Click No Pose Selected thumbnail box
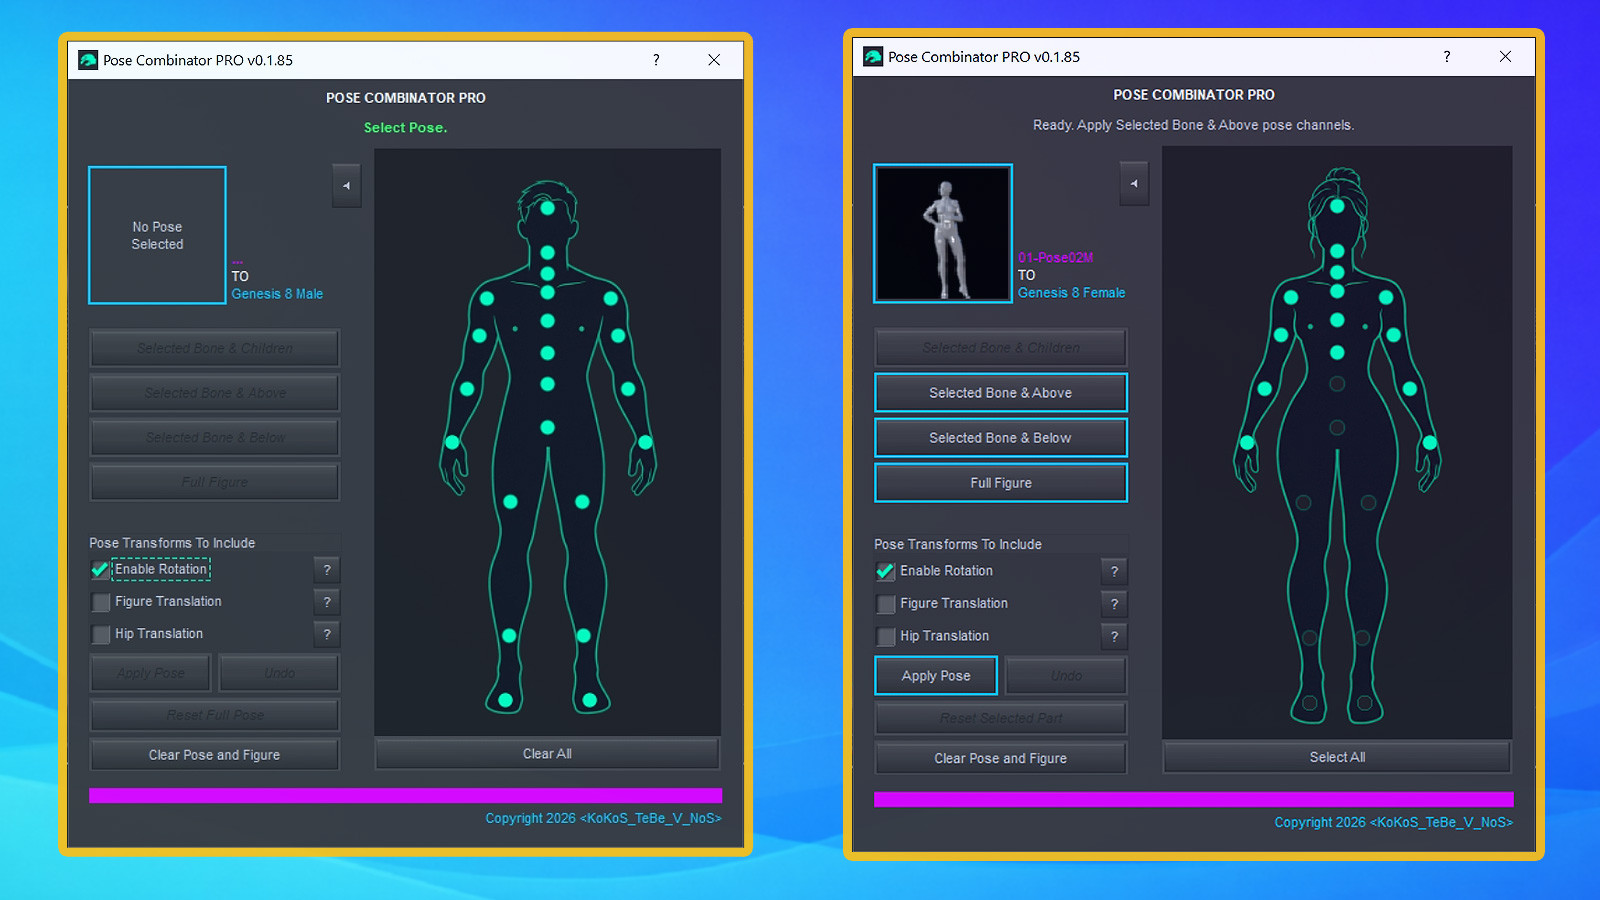Screen dimensions: 1600x900 click(x=157, y=235)
